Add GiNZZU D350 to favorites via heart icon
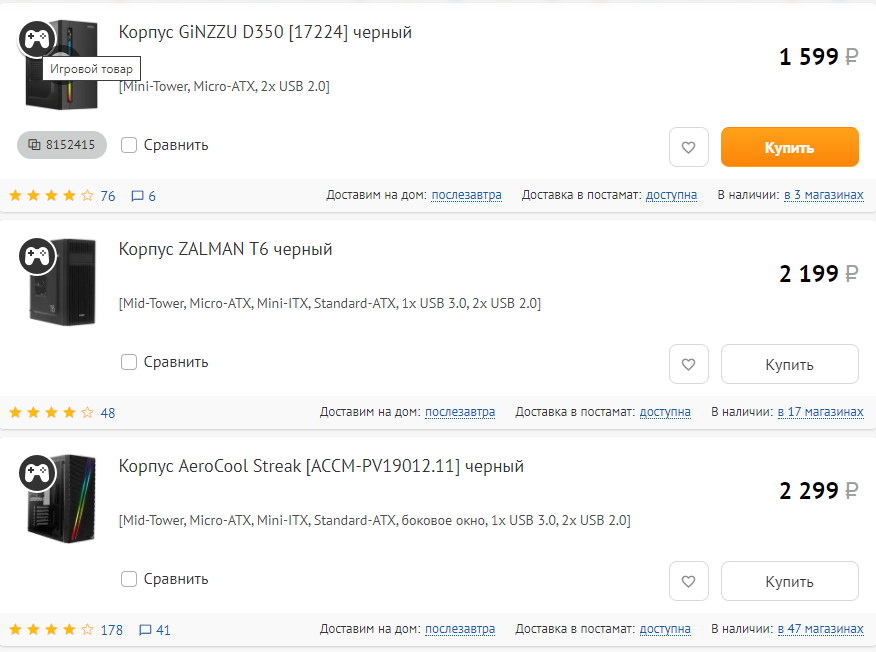Screen dimensions: 876x652 [x=688, y=147]
